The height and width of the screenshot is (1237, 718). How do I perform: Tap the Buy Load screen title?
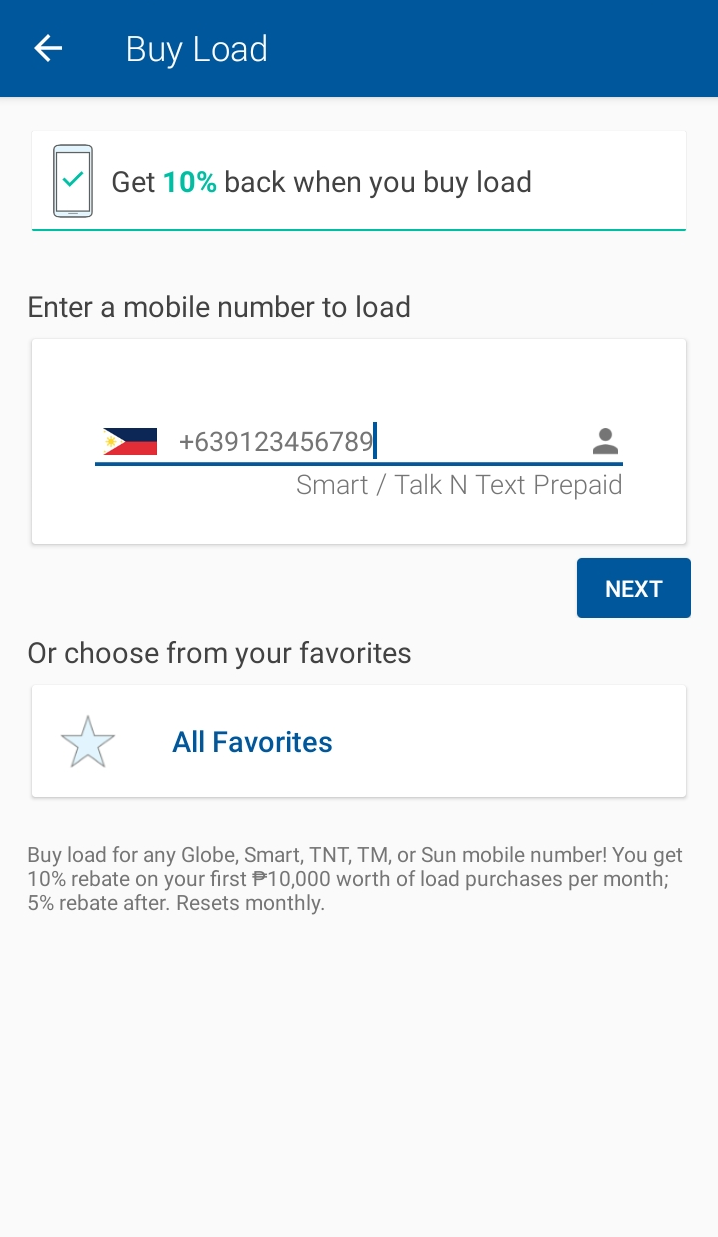click(x=196, y=48)
